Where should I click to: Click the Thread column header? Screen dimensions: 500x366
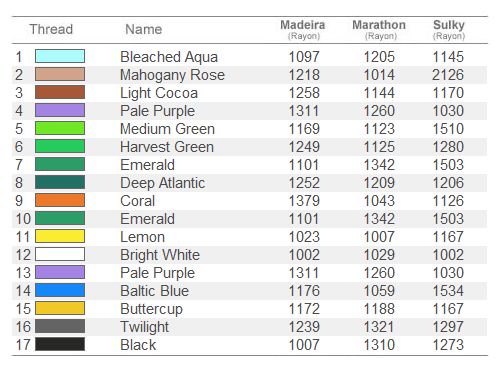click(51, 29)
